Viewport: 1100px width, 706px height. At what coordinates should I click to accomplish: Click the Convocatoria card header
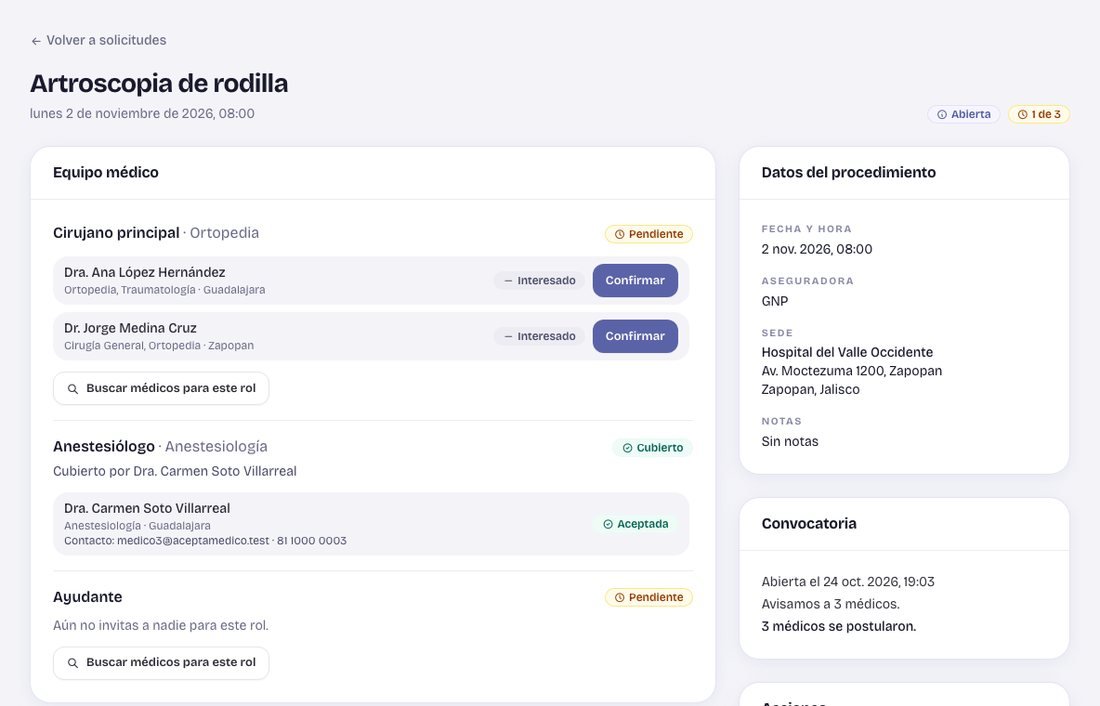(x=809, y=524)
